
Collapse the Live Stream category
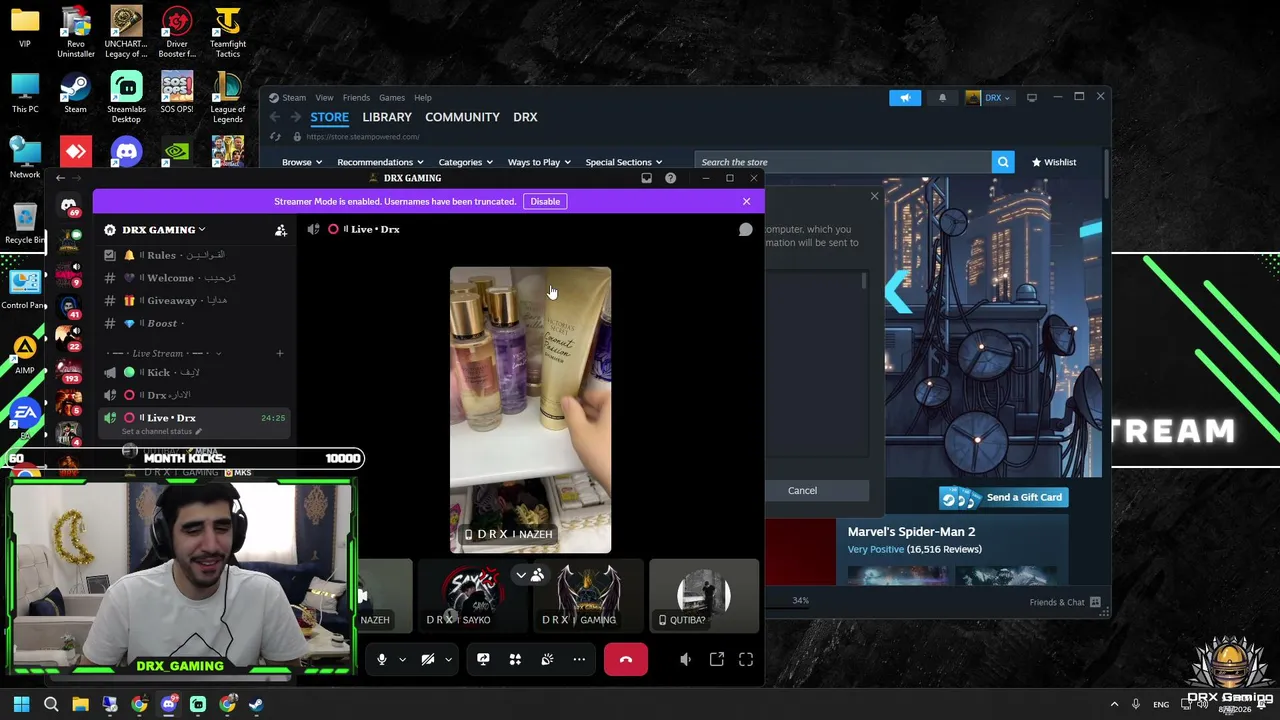pos(164,353)
